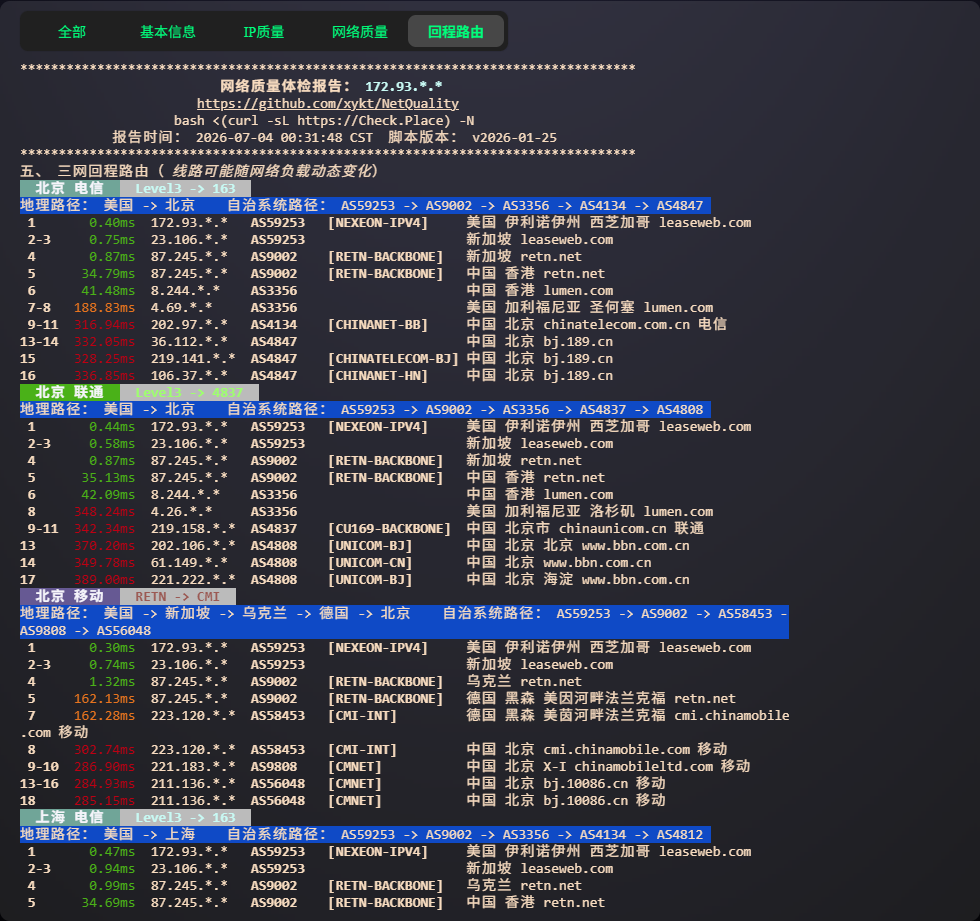Click the report IP 172.93.*.* in the title
980x921 pixels.
pos(404,86)
